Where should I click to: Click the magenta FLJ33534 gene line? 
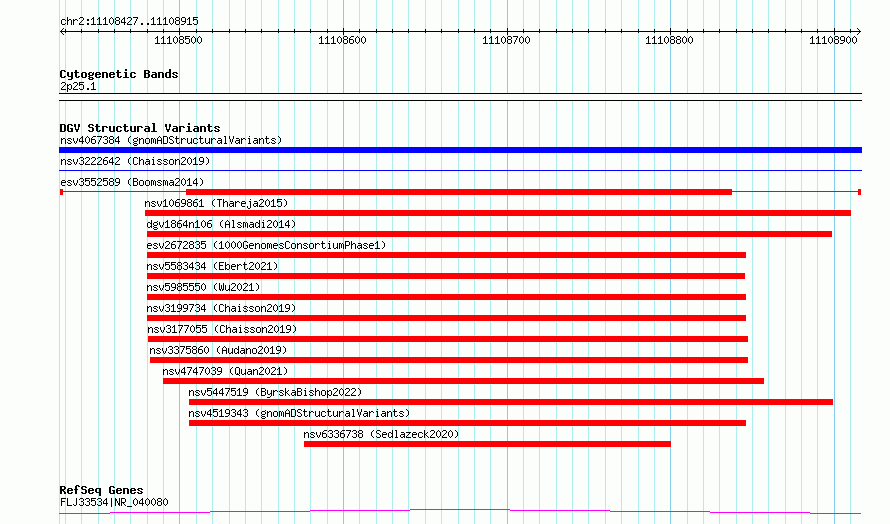click(x=460, y=512)
